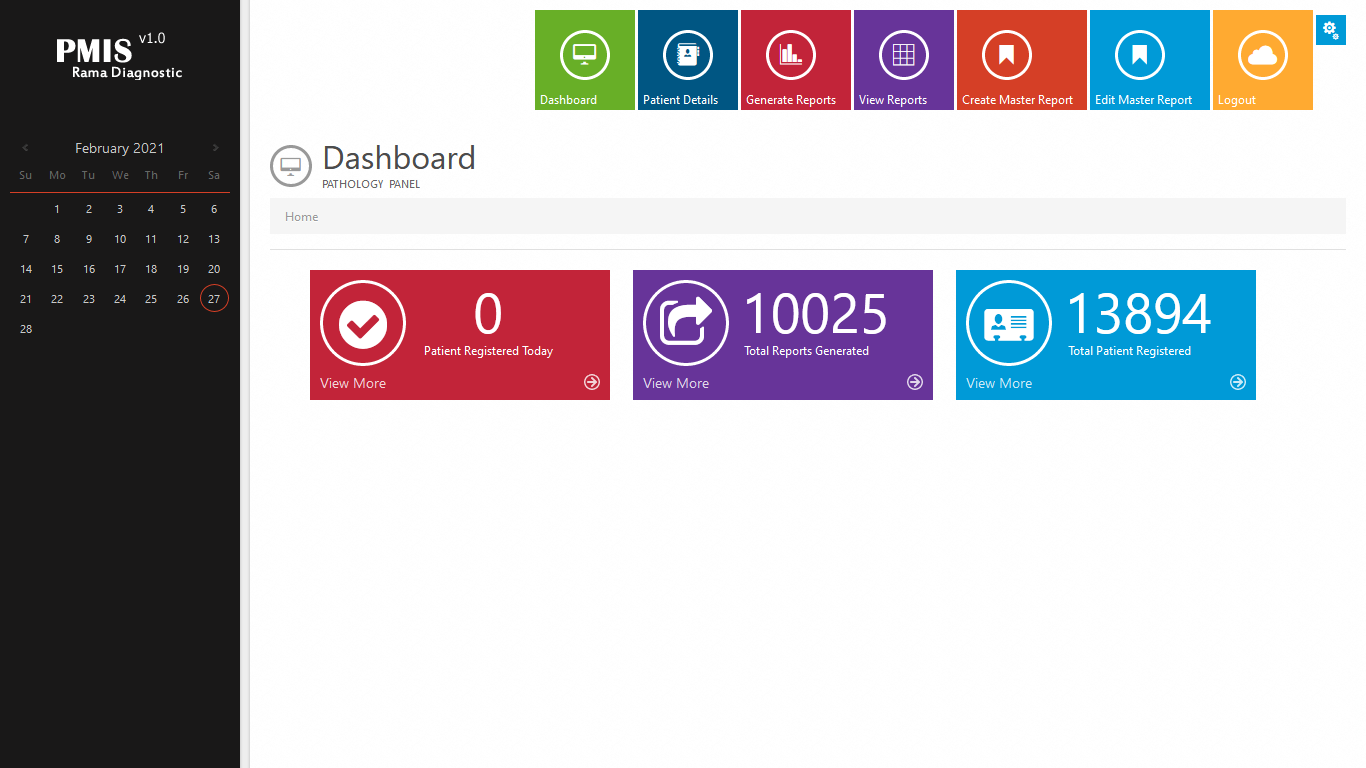The width and height of the screenshot is (1366, 768).
Task: Open Edit Master Report bookmark icon
Action: point(1140,55)
